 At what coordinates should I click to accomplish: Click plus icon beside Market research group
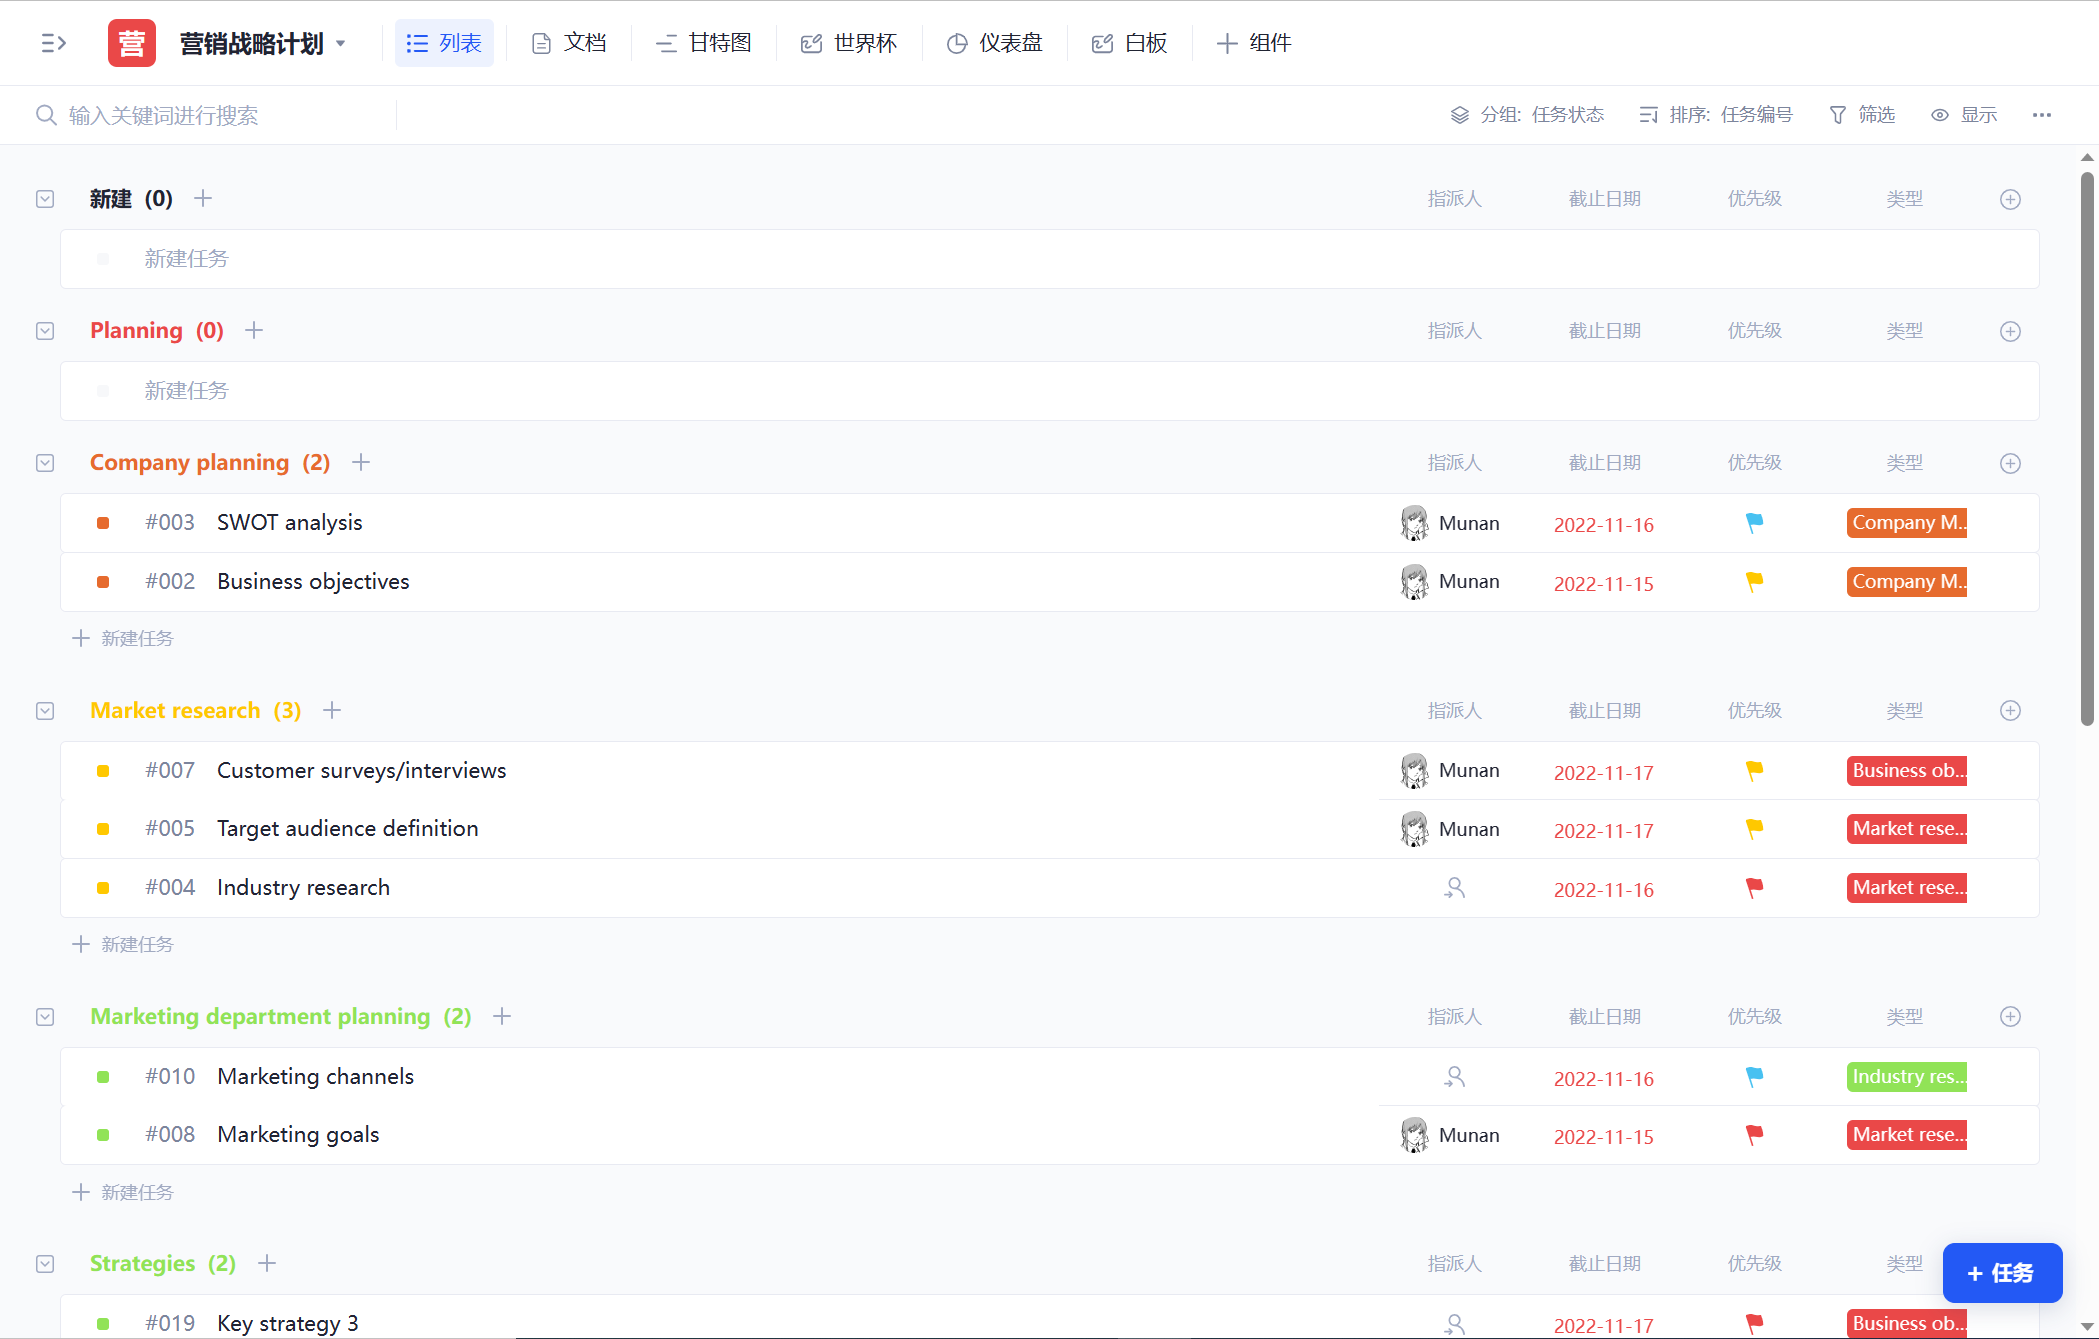pos(332,710)
